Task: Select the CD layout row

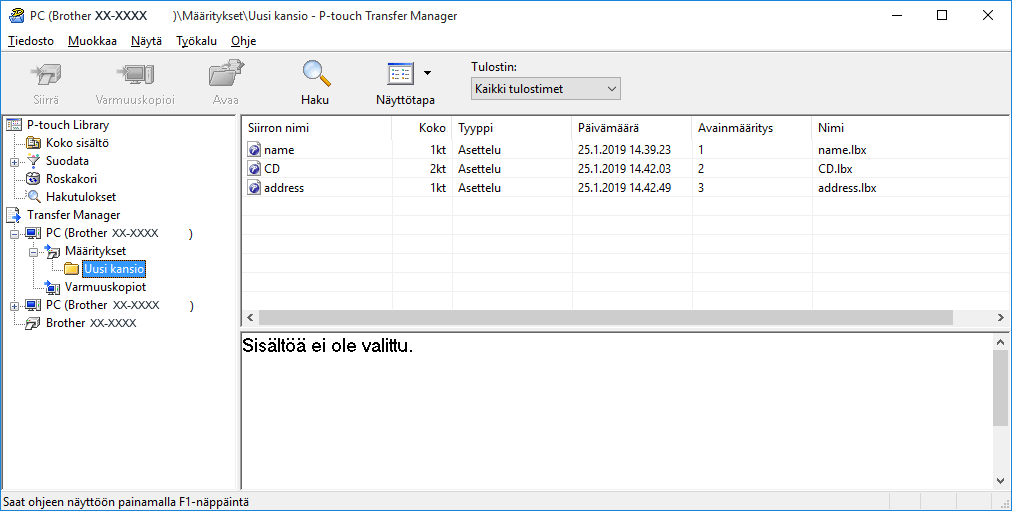Action: tap(625, 169)
